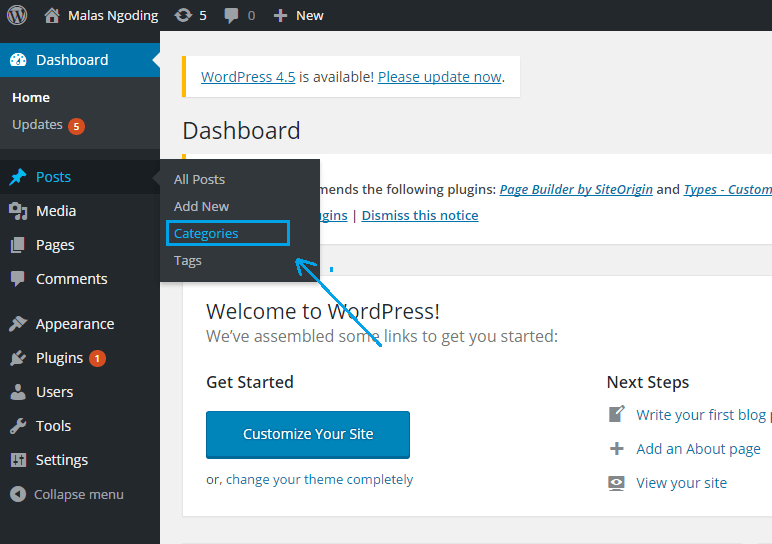Select Tags in Posts submenu

(x=188, y=260)
